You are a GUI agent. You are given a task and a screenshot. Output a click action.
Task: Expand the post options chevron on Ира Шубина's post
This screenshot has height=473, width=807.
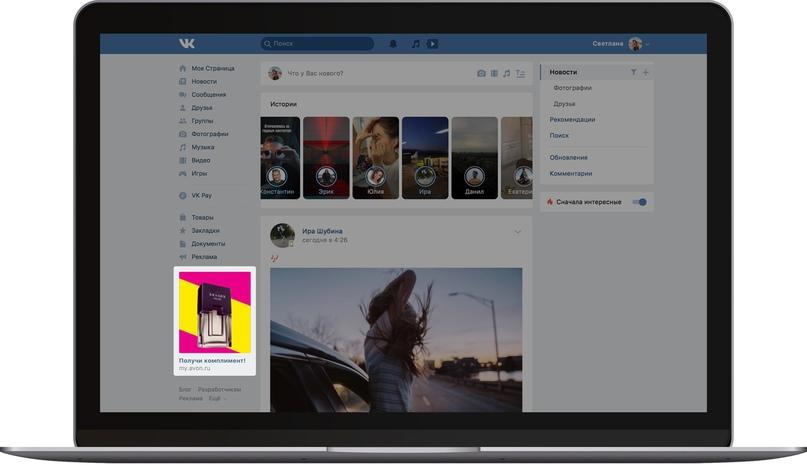coord(518,232)
